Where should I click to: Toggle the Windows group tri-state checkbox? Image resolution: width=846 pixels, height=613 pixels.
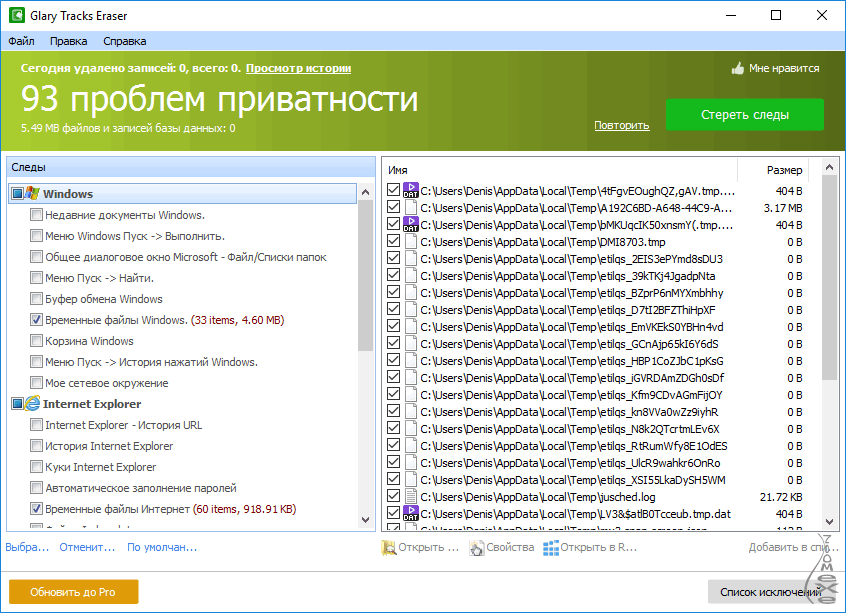[17, 193]
